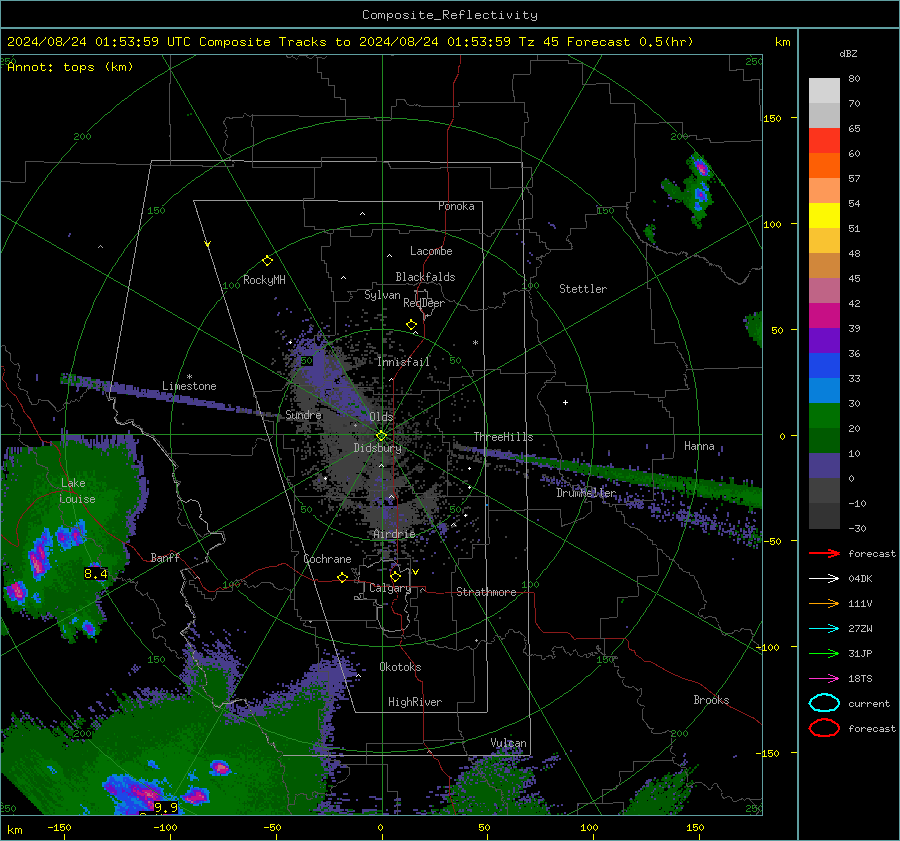Image resolution: width=900 pixels, height=841 pixels.
Task: Click the Okotoks city label
Action: click(400, 667)
